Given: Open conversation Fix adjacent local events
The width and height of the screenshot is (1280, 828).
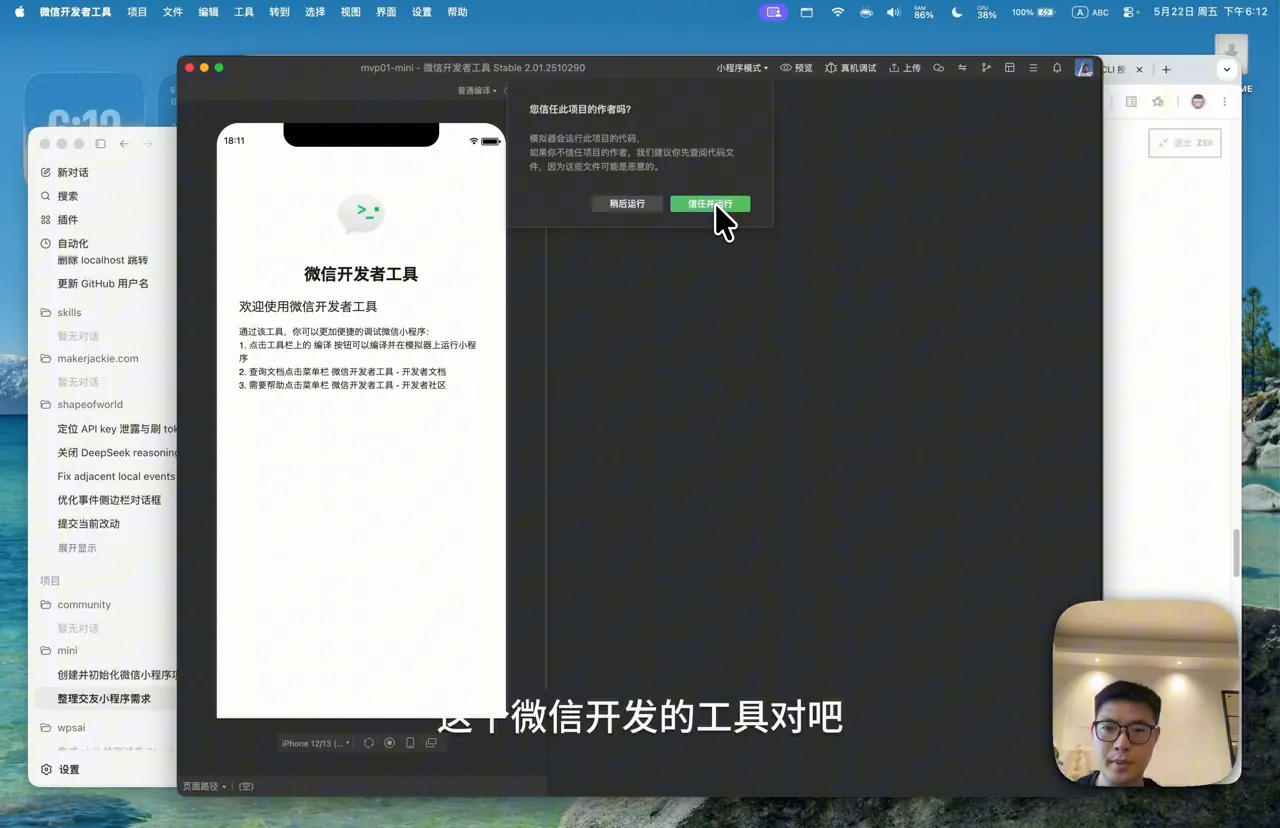Looking at the screenshot, I should pyautogui.click(x=116, y=477).
